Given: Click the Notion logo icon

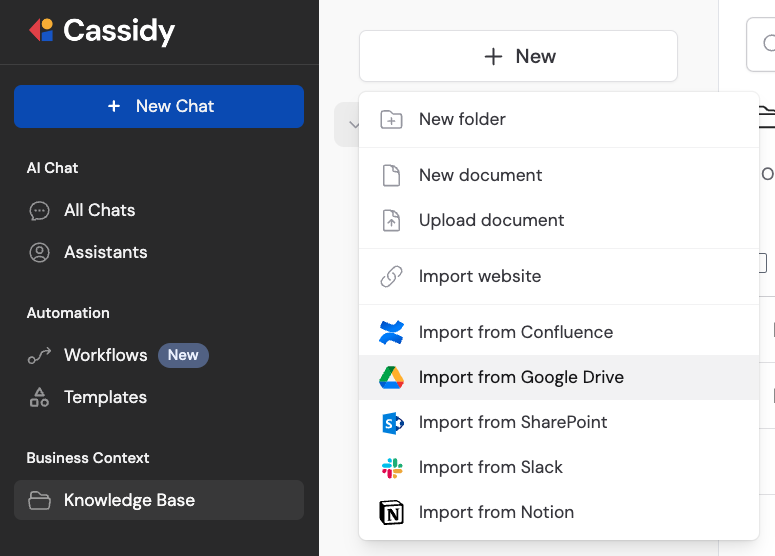Looking at the screenshot, I should point(391,513).
